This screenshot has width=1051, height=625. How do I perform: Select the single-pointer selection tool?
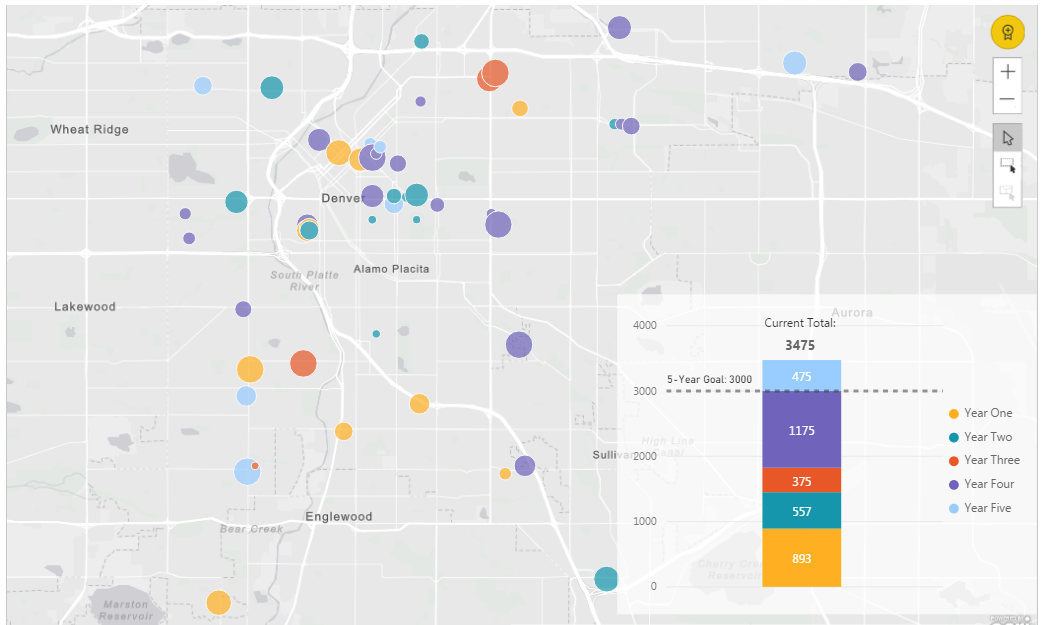click(1007, 137)
